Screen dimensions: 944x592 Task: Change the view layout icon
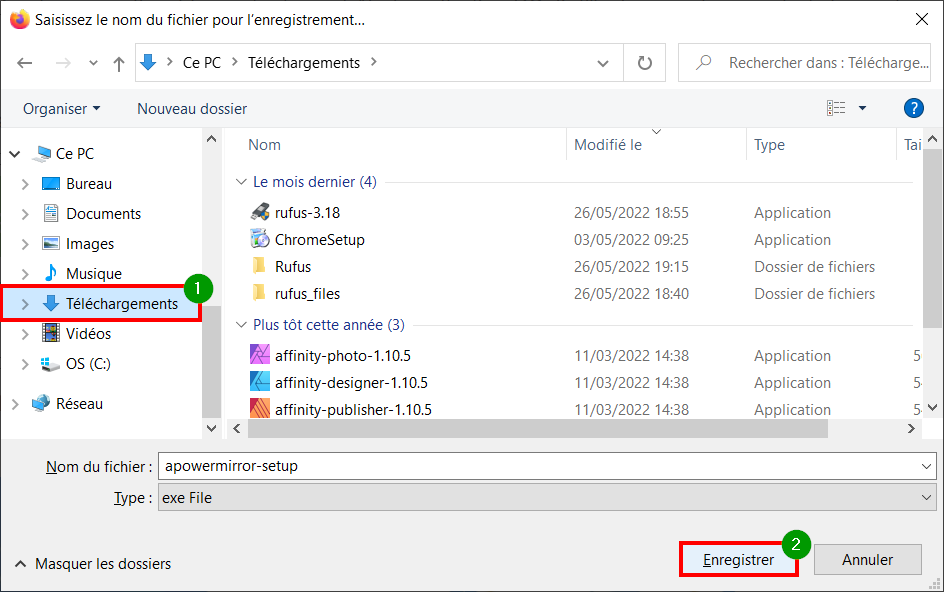tap(836, 108)
